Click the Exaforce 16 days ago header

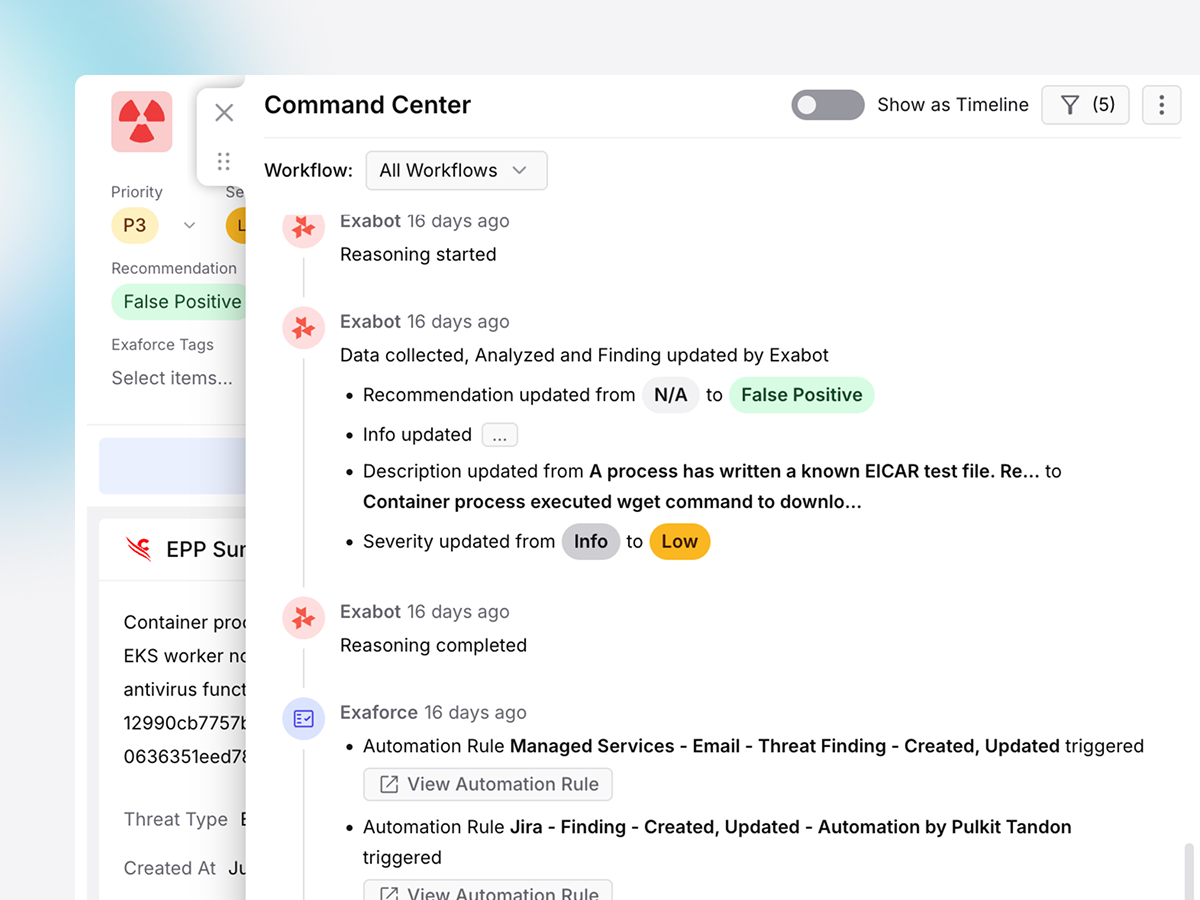433,713
